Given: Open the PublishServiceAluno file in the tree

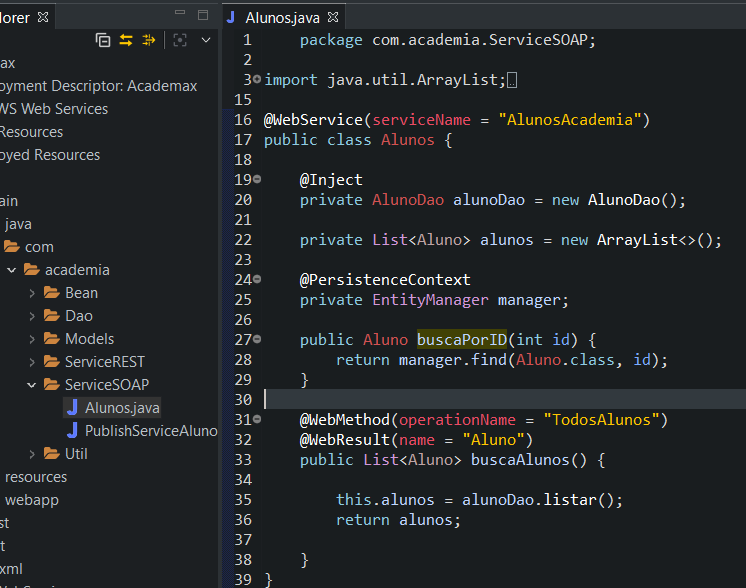Looking at the screenshot, I should coord(150,431).
